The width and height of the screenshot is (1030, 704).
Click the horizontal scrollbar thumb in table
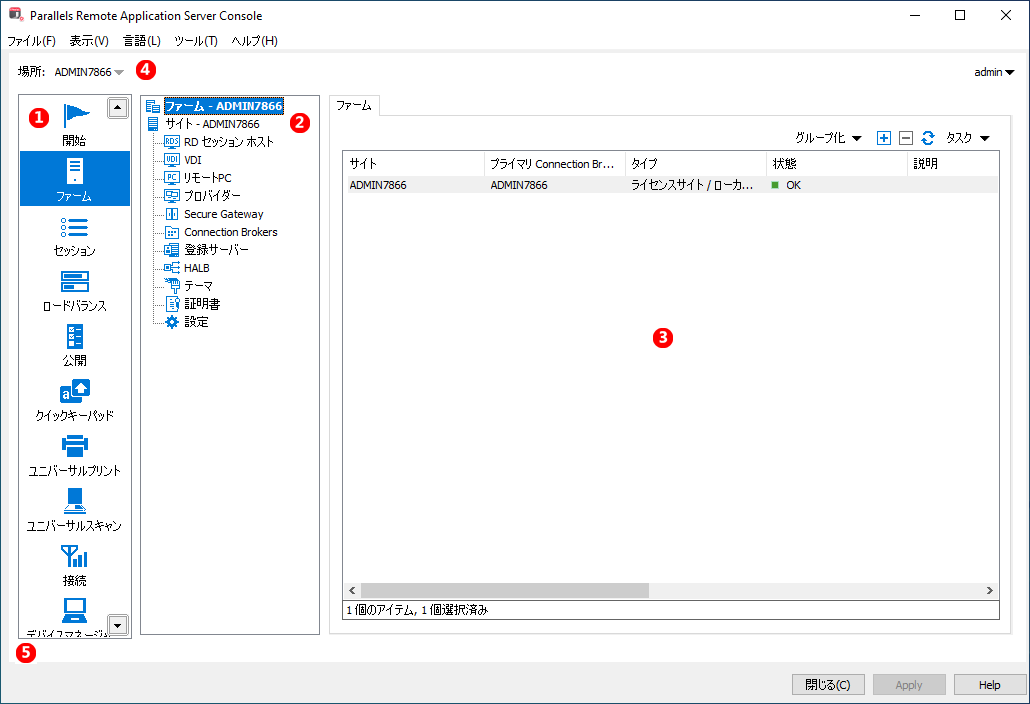click(504, 591)
